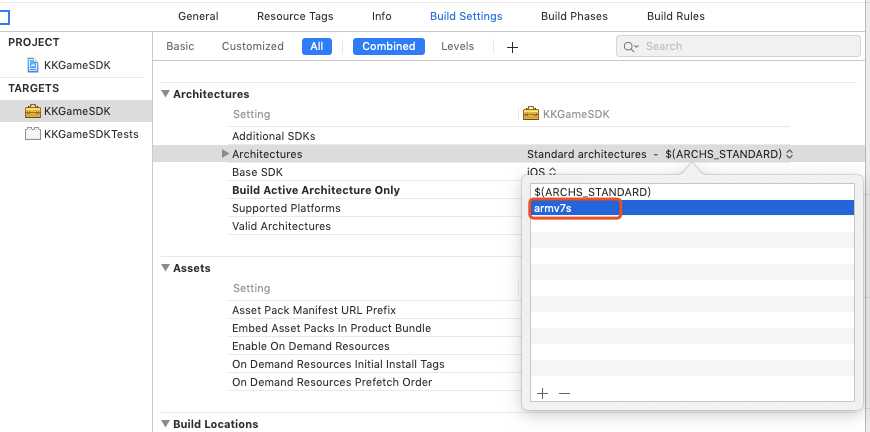This screenshot has width=870, height=432.
Task: Open the Base SDK iOS dropdown
Action: point(542,172)
